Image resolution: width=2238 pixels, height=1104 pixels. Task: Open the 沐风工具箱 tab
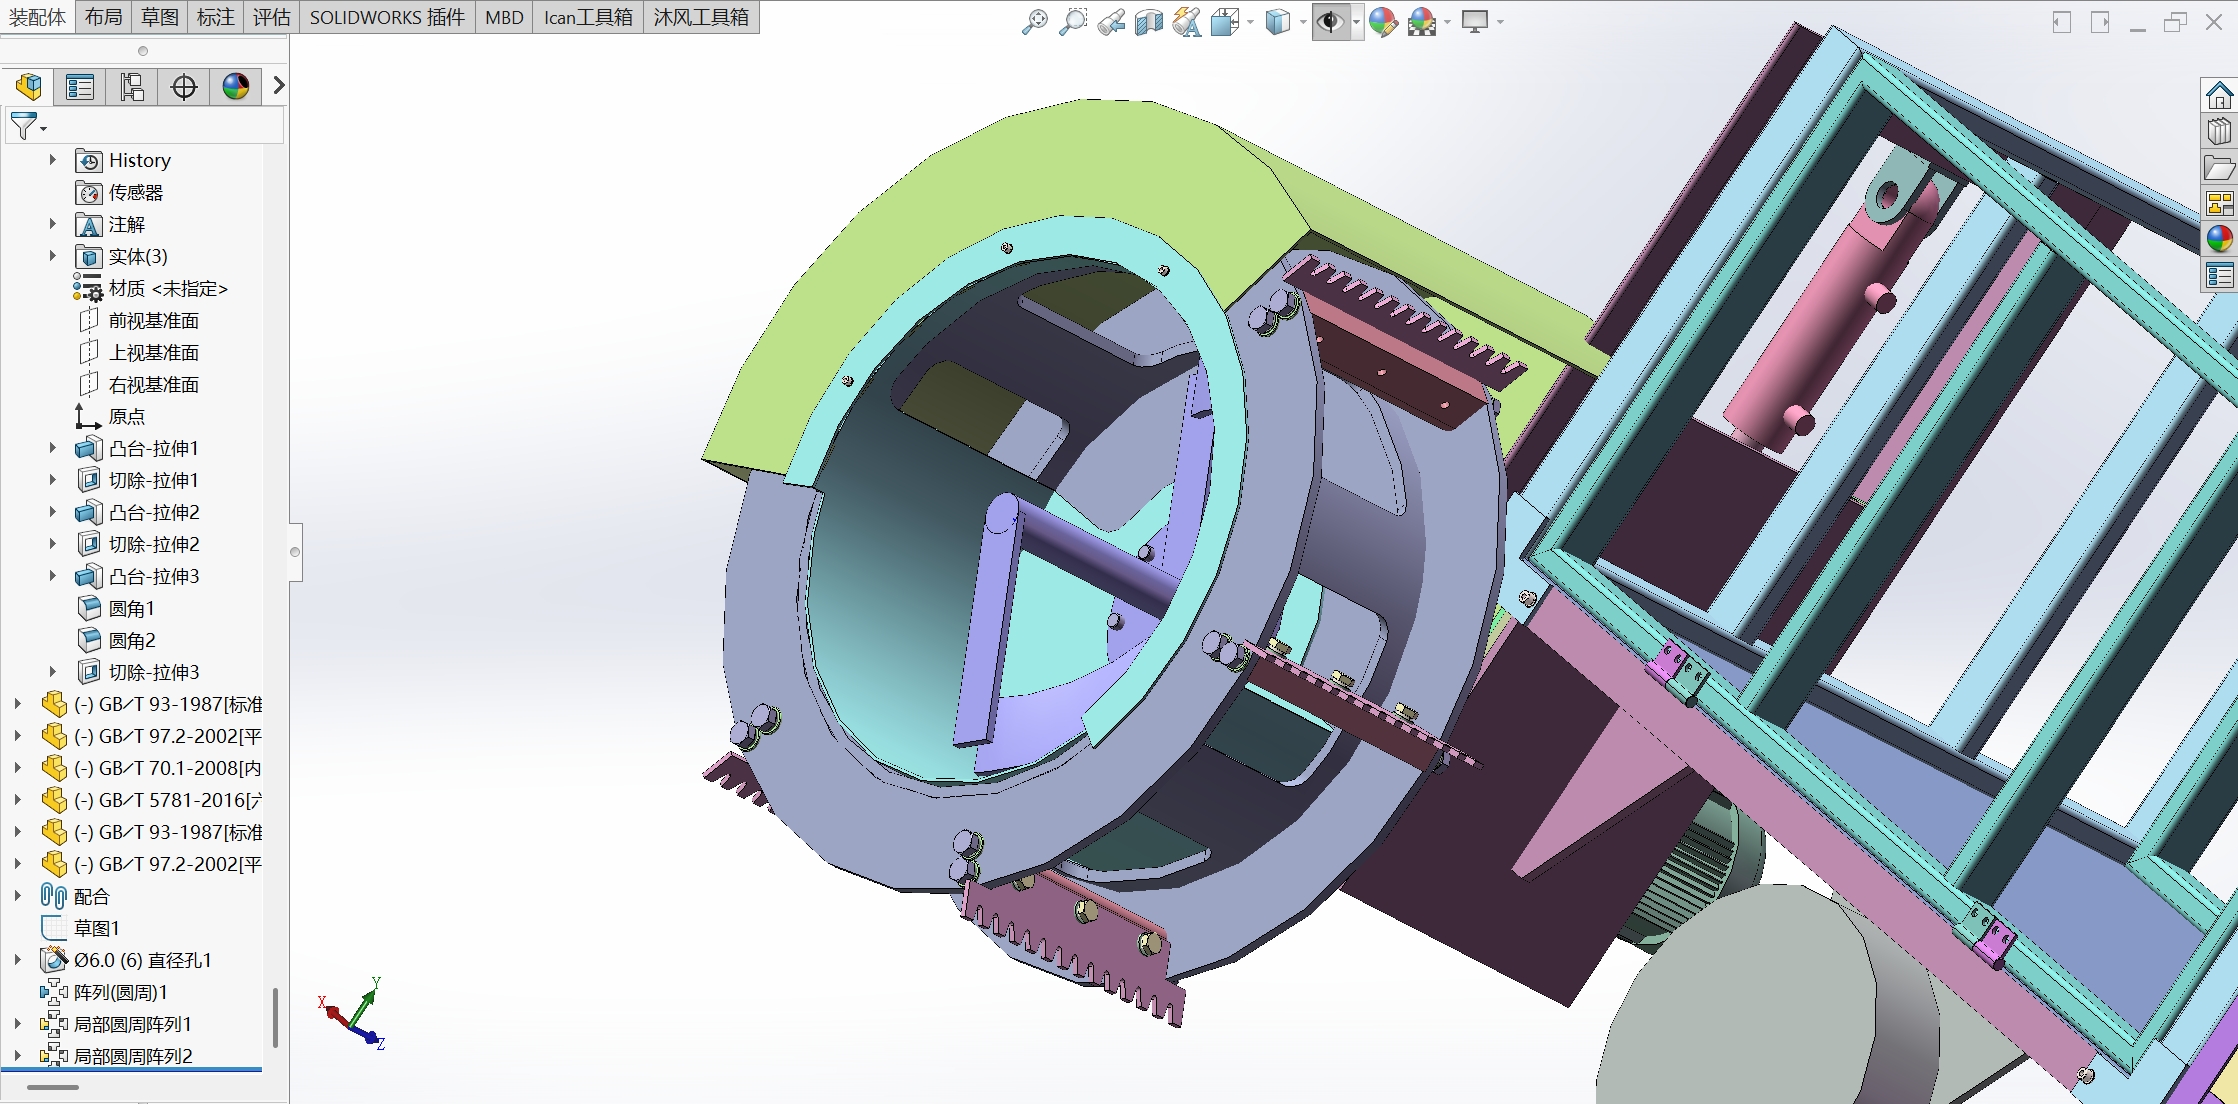pos(701,17)
